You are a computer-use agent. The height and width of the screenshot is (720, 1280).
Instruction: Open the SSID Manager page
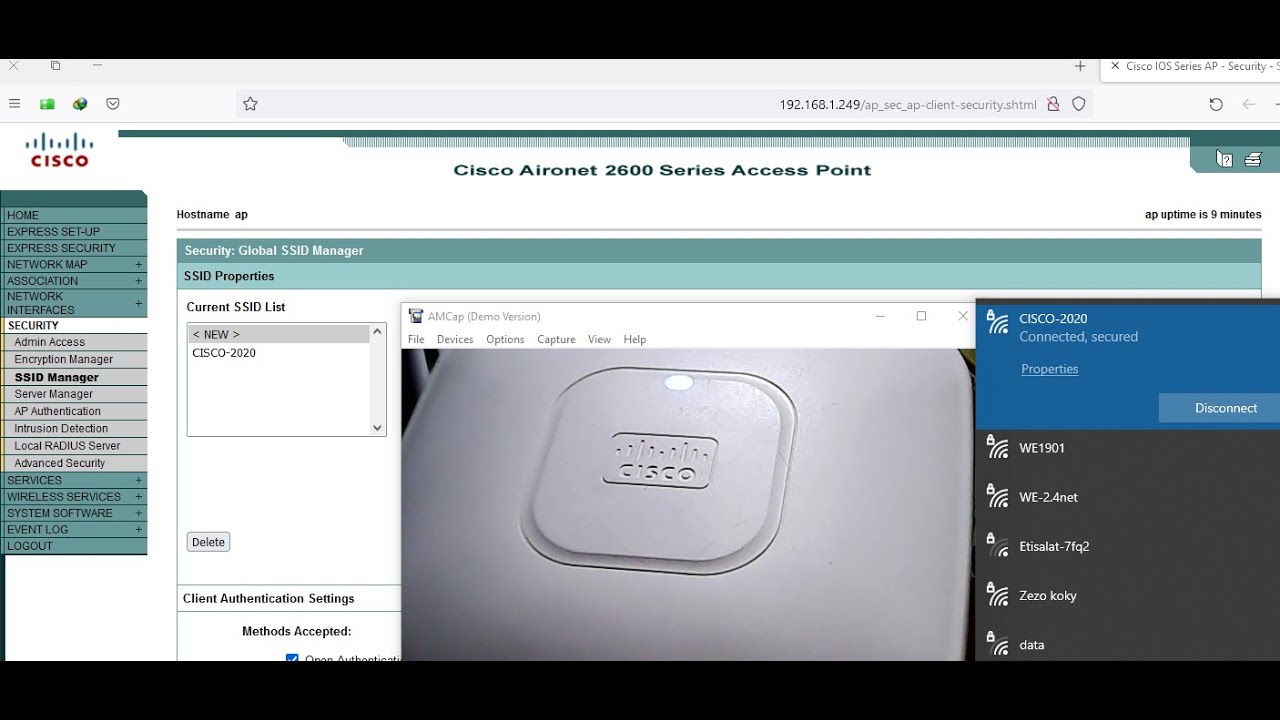point(56,377)
